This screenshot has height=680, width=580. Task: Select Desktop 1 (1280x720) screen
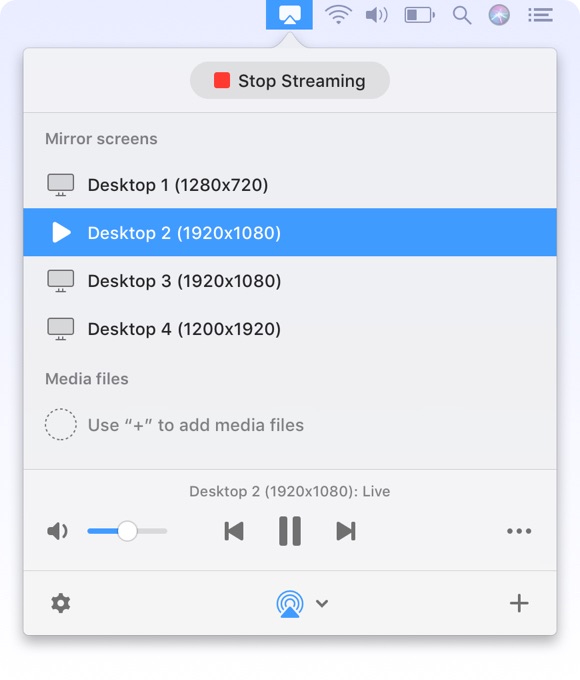point(290,185)
